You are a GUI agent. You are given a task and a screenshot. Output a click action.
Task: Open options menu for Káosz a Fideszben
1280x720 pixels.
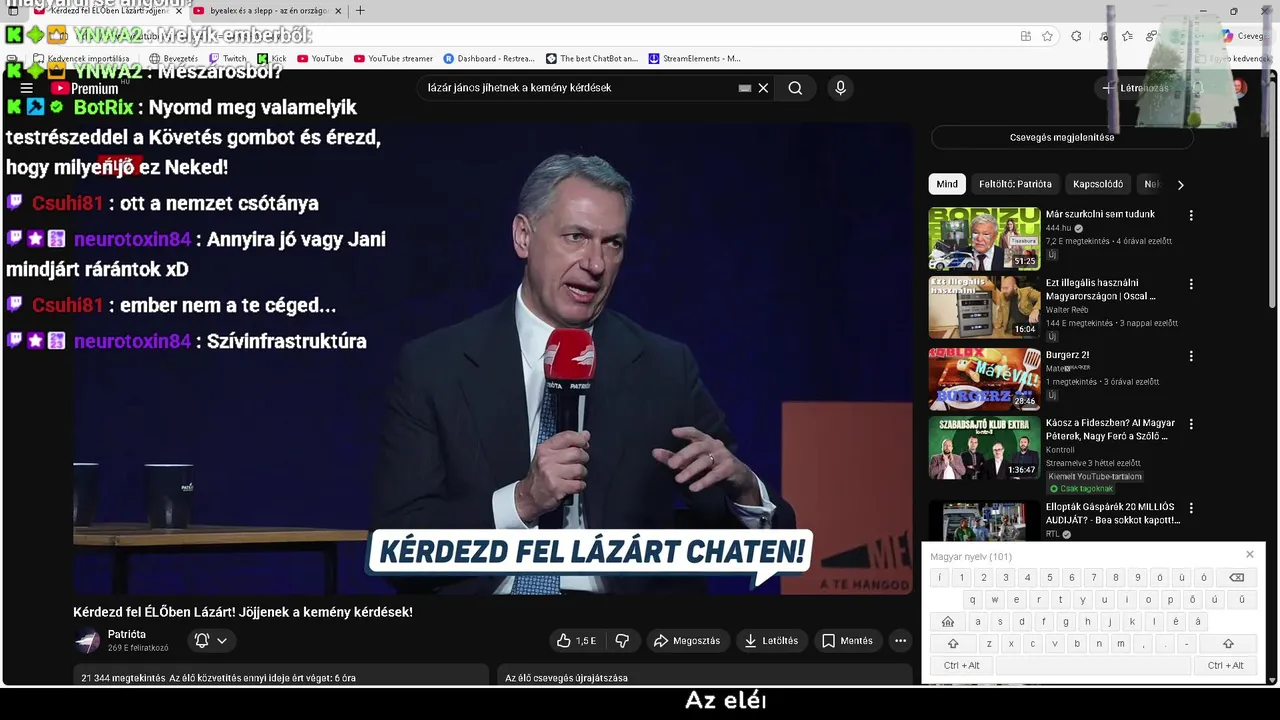coord(1191,424)
